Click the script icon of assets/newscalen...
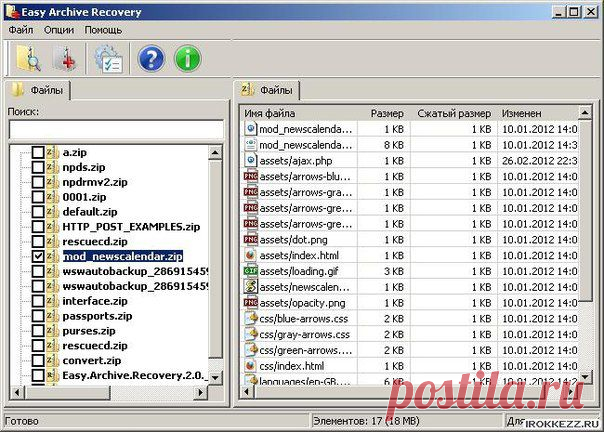Image resolution: width=604 pixels, height=432 pixels. (250, 287)
